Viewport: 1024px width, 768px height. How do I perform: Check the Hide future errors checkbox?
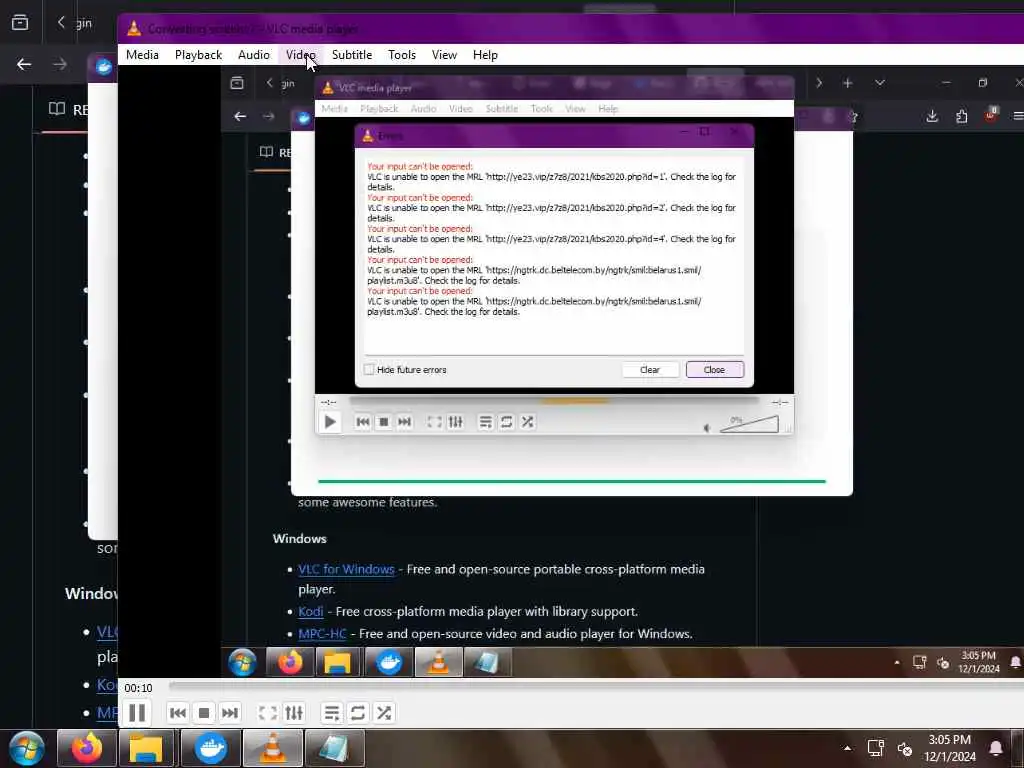[369, 370]
